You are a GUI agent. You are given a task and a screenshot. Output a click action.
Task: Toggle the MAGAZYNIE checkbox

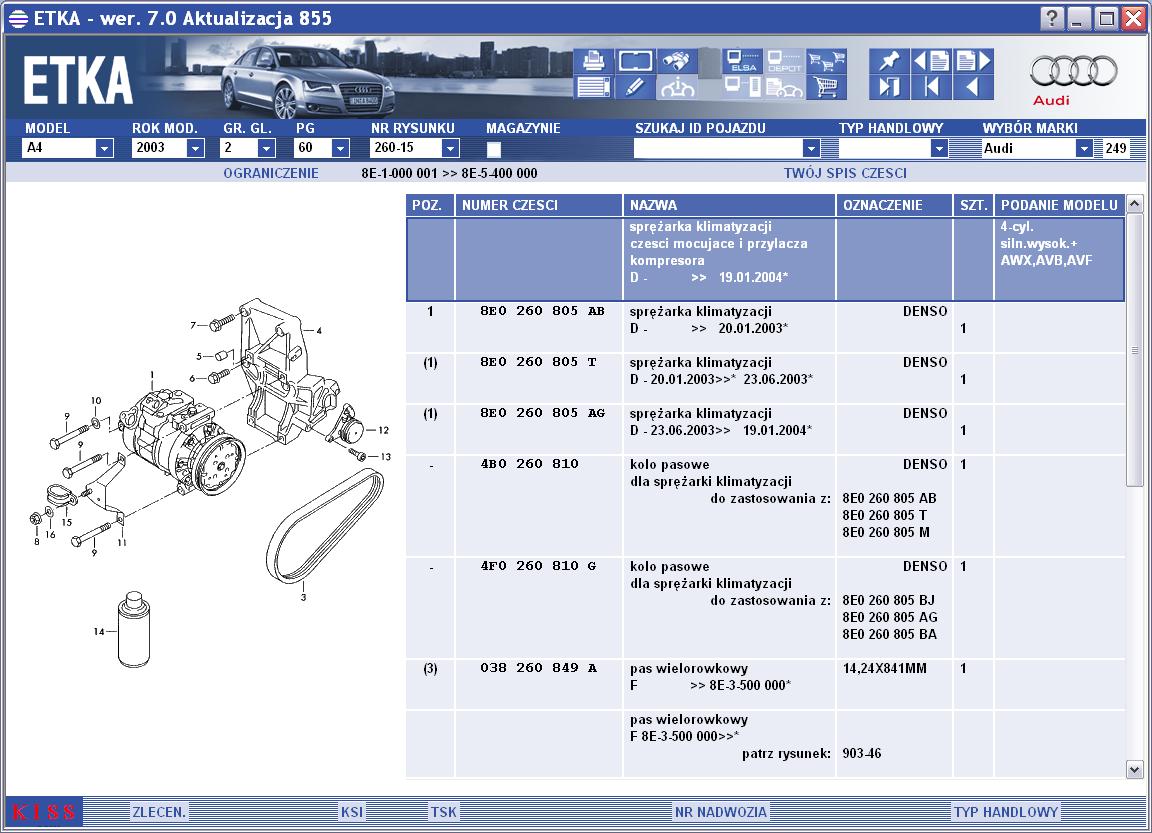coord(494,149)
